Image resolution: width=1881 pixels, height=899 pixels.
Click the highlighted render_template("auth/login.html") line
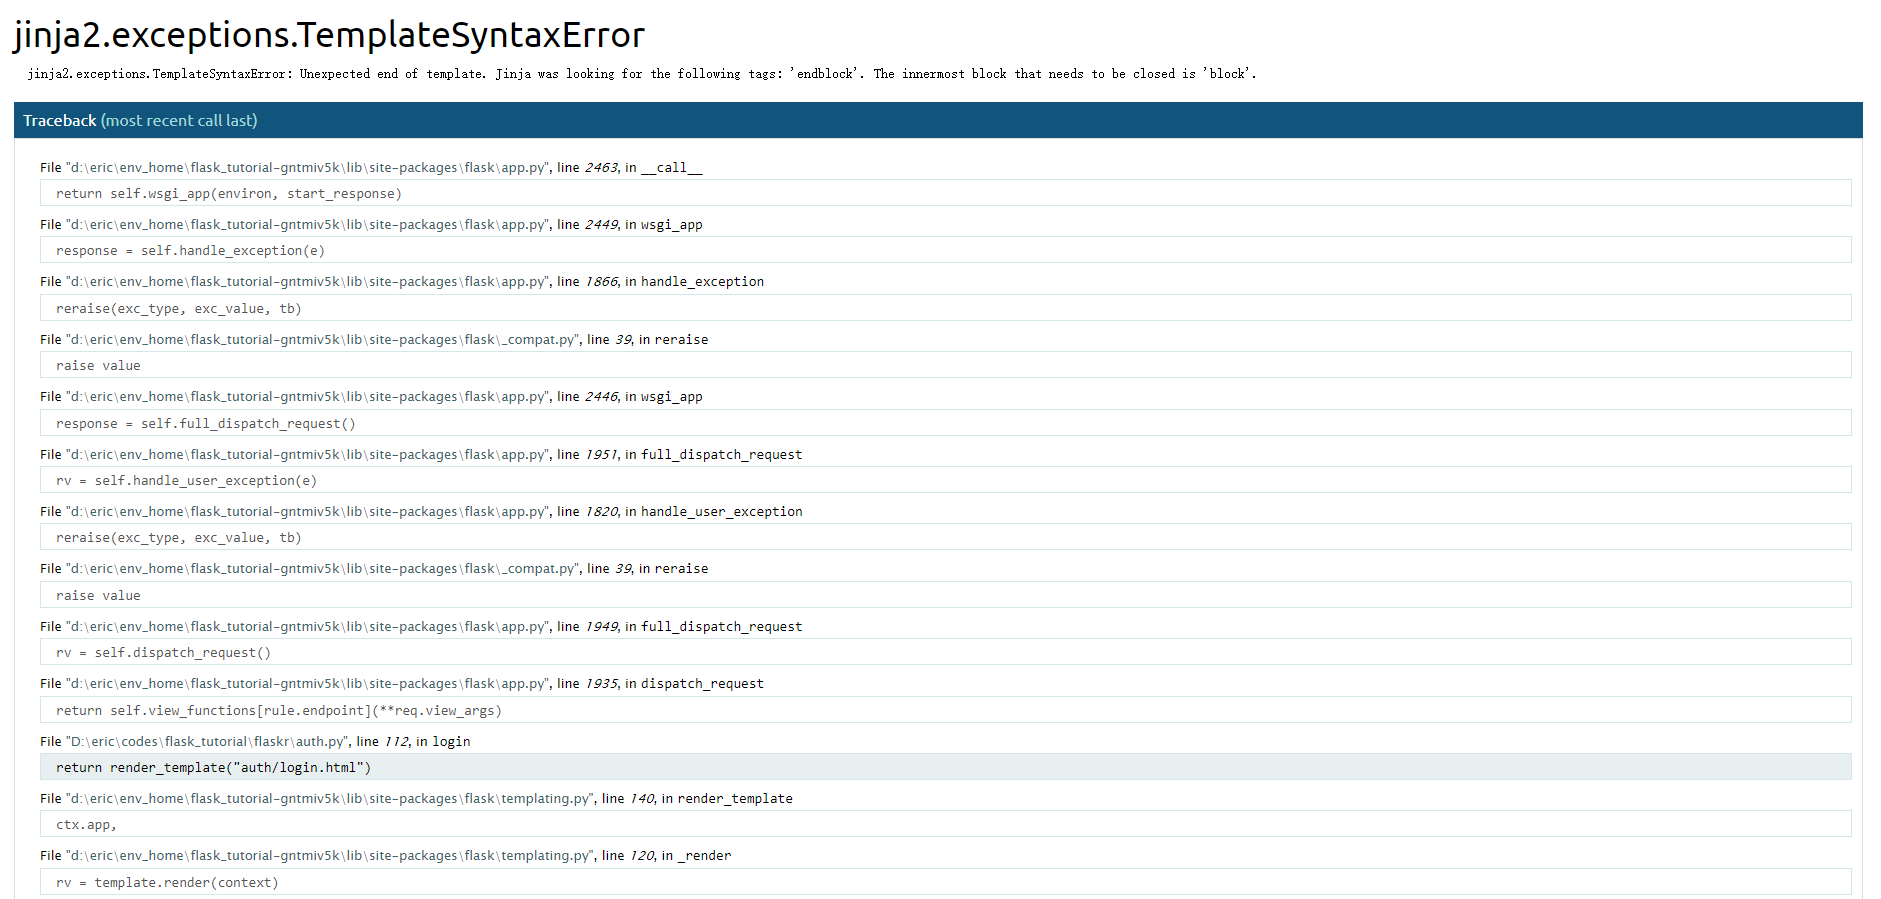tap(945, 767)
